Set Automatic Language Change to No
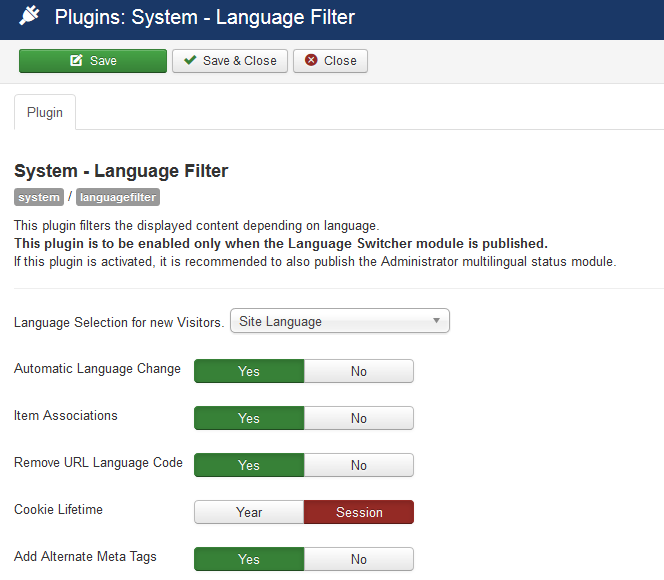Screen dimensions: 664x580 pyautogui.click(x=358, y=371)
